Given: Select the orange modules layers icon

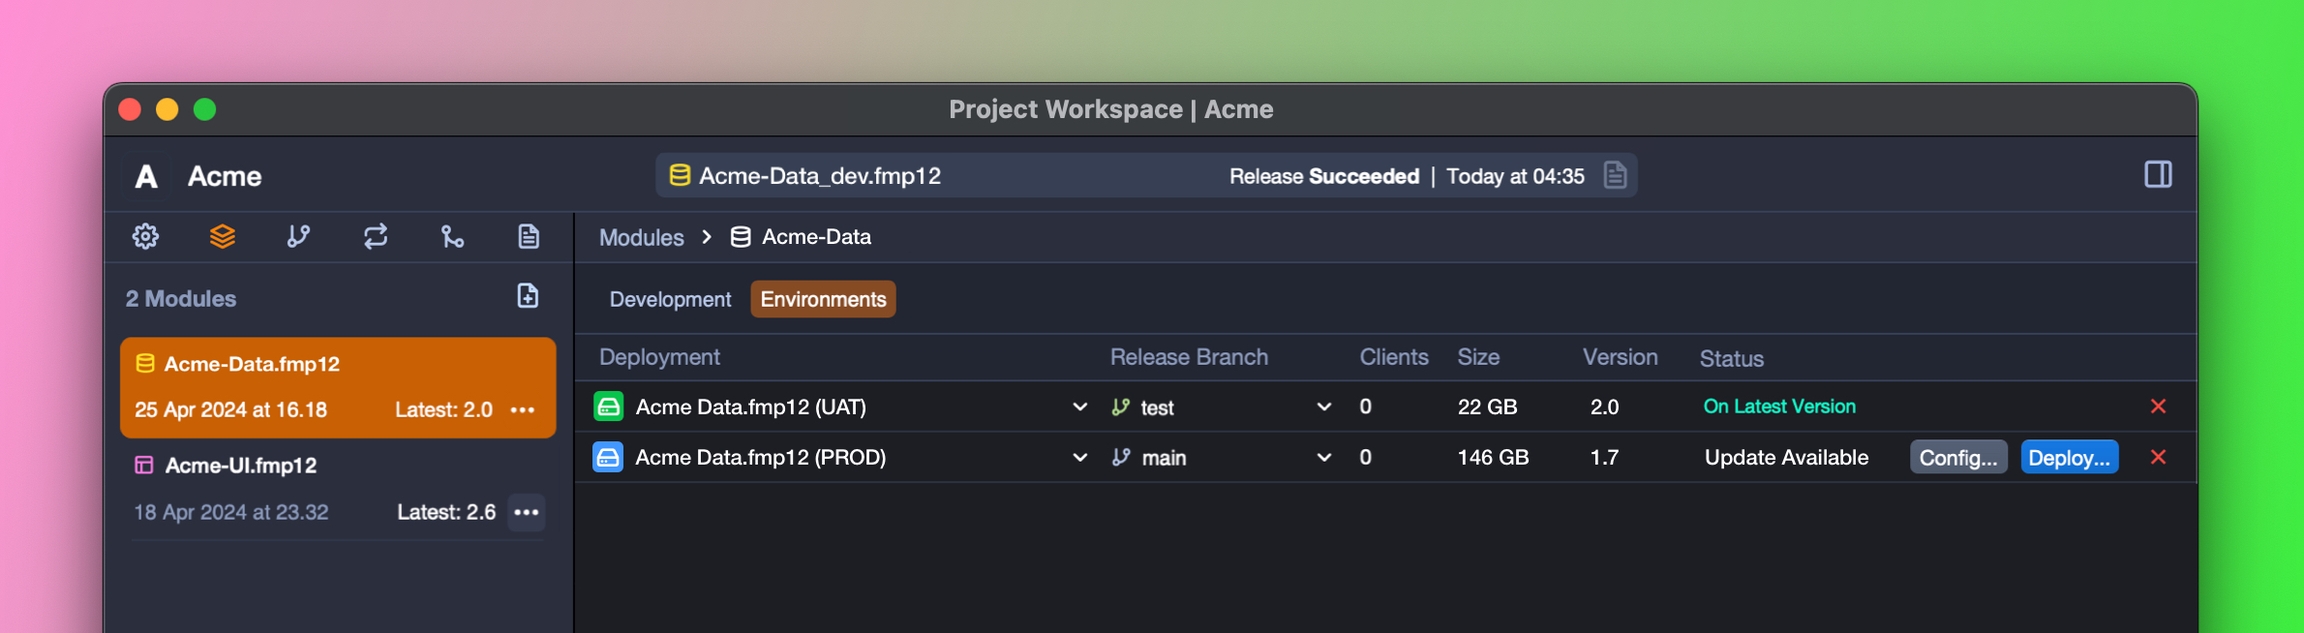Looking at the screenshot, I should [x=222, y=237].
